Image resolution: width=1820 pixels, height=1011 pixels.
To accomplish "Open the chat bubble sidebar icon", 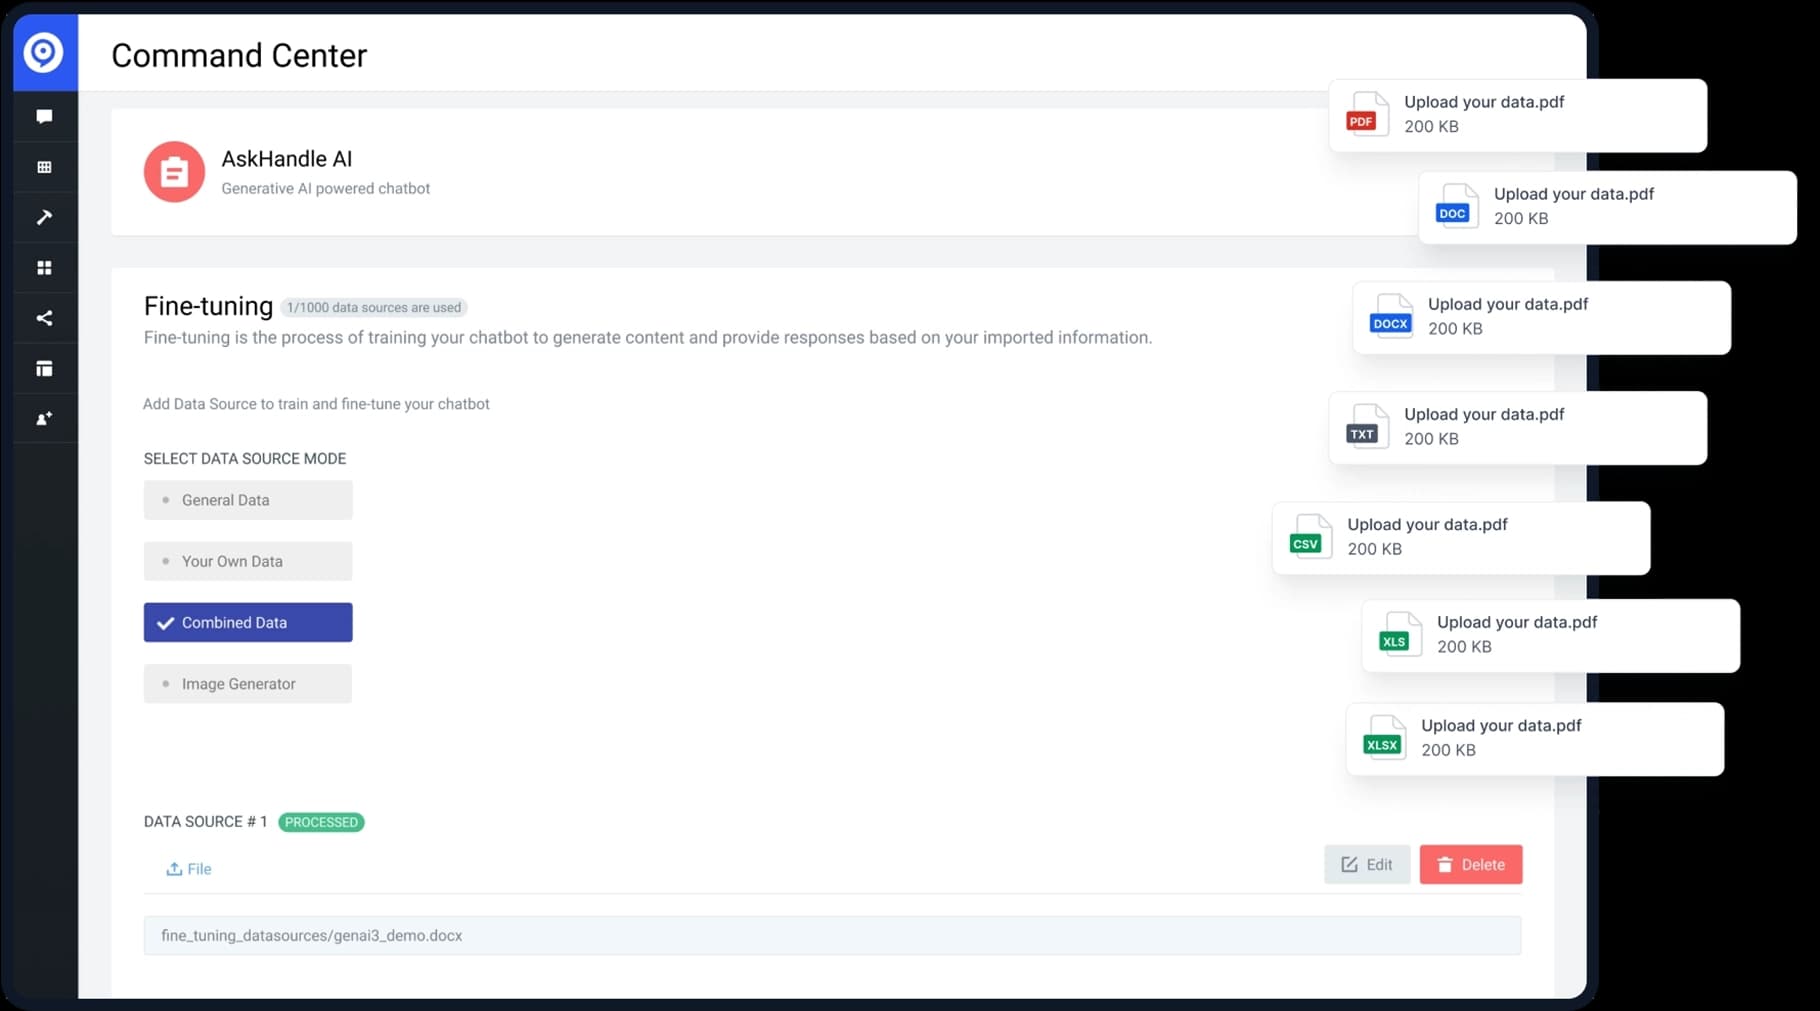I will pyautogui.click(x=44, y=117).
